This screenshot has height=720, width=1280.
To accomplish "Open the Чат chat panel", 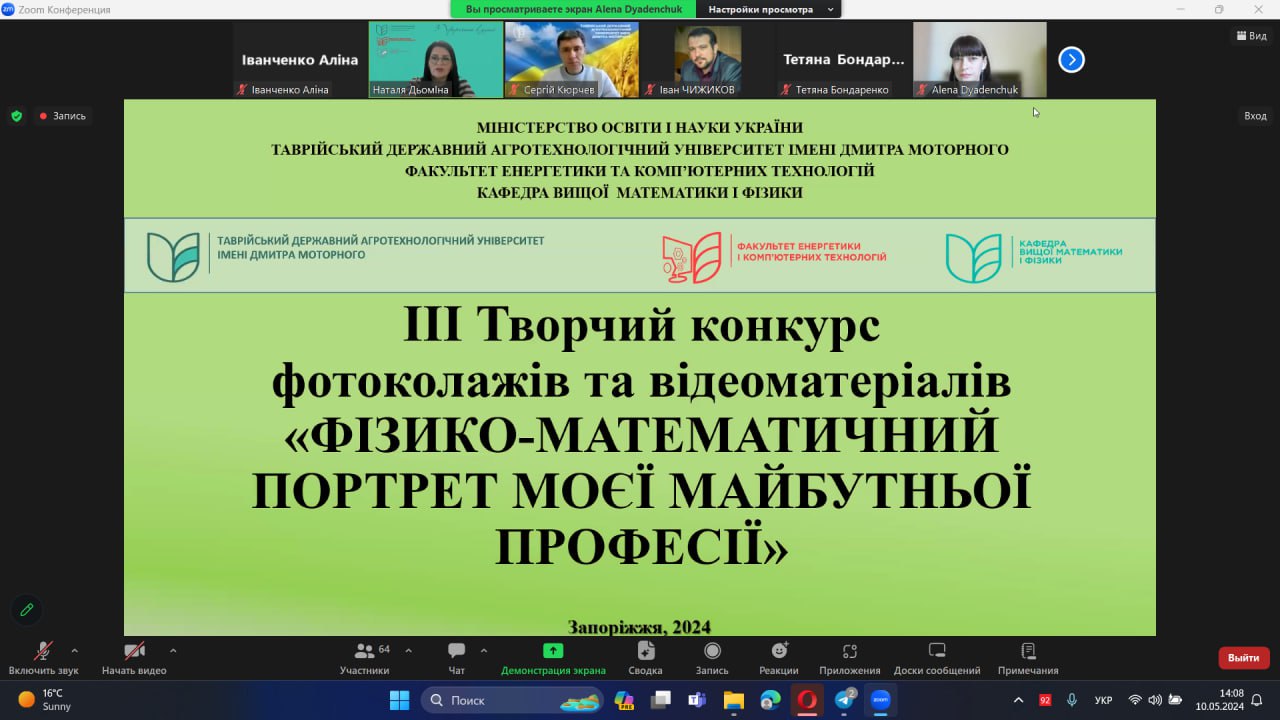I will [x=457, y=658].
